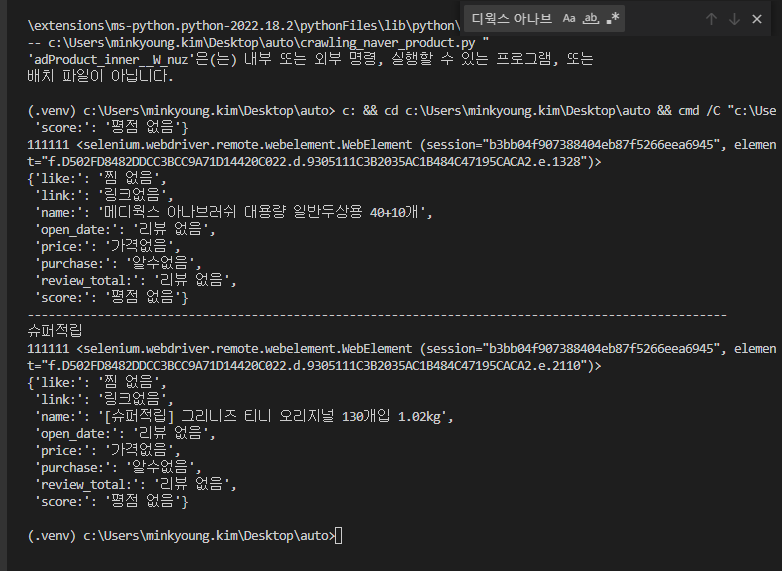Click the 'cmd /C' command text
This screenshot has height=571, width=782.
699,110
